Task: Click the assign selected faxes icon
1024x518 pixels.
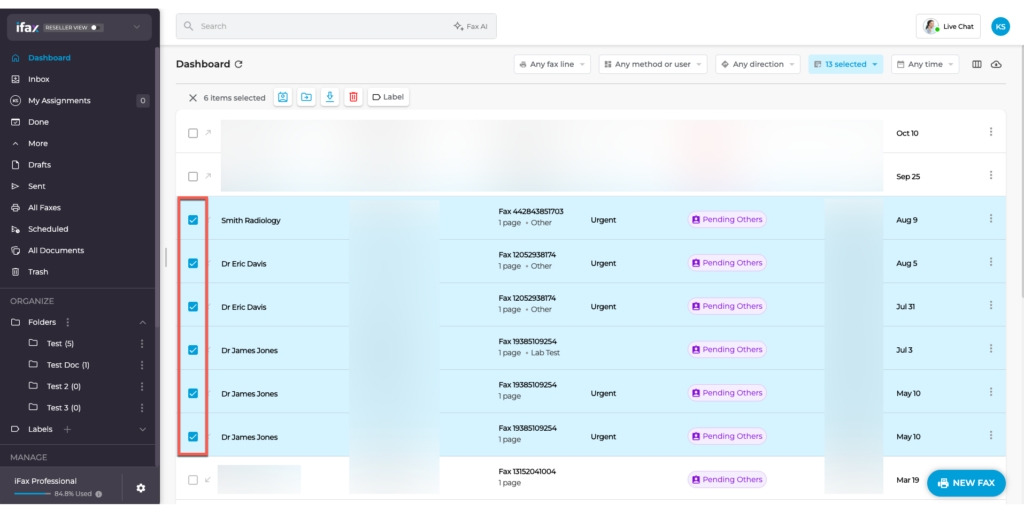Action: pos(283,97)
